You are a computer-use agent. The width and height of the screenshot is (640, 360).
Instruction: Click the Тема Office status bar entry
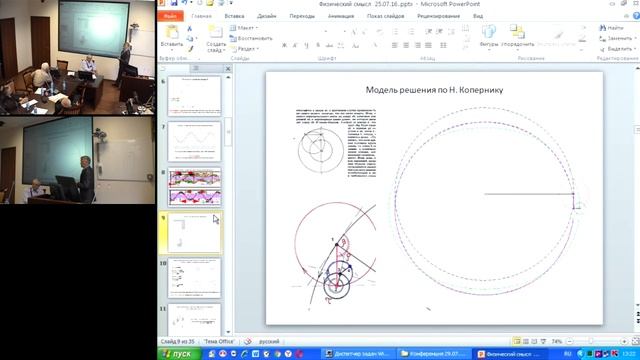(x=219, y=341)
